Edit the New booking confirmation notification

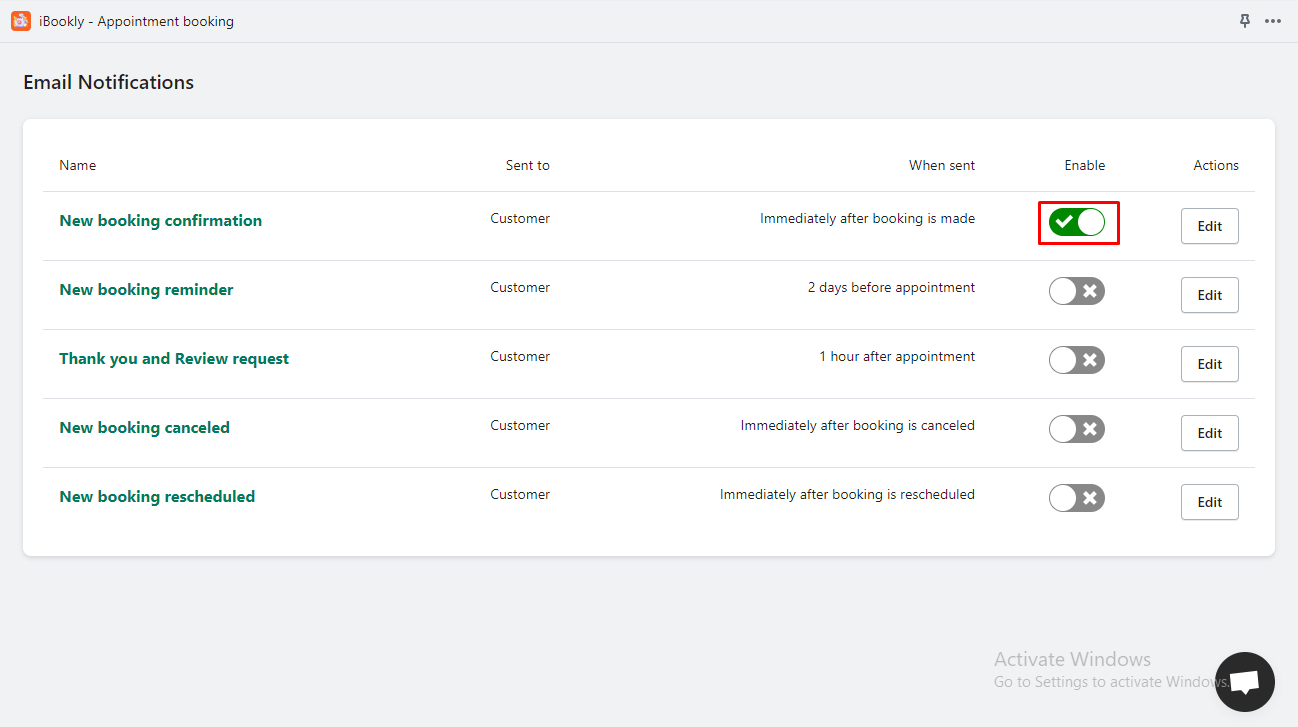tap(1210, 226)
